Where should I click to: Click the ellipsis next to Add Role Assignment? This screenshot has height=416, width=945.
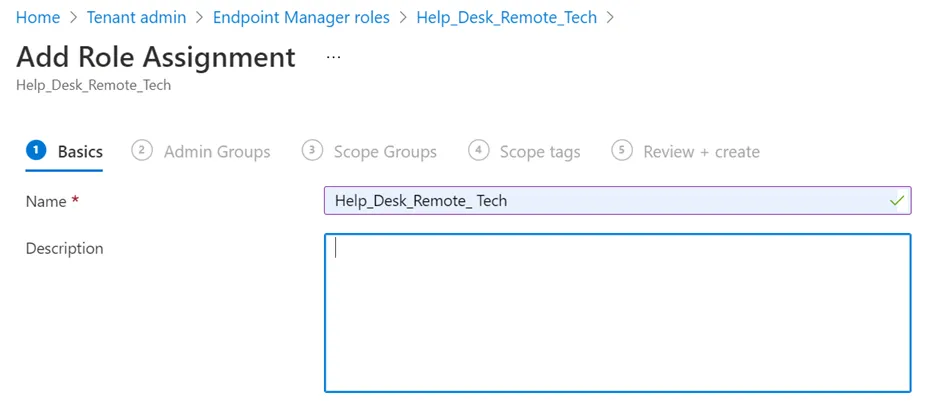(x=333, y=58)
